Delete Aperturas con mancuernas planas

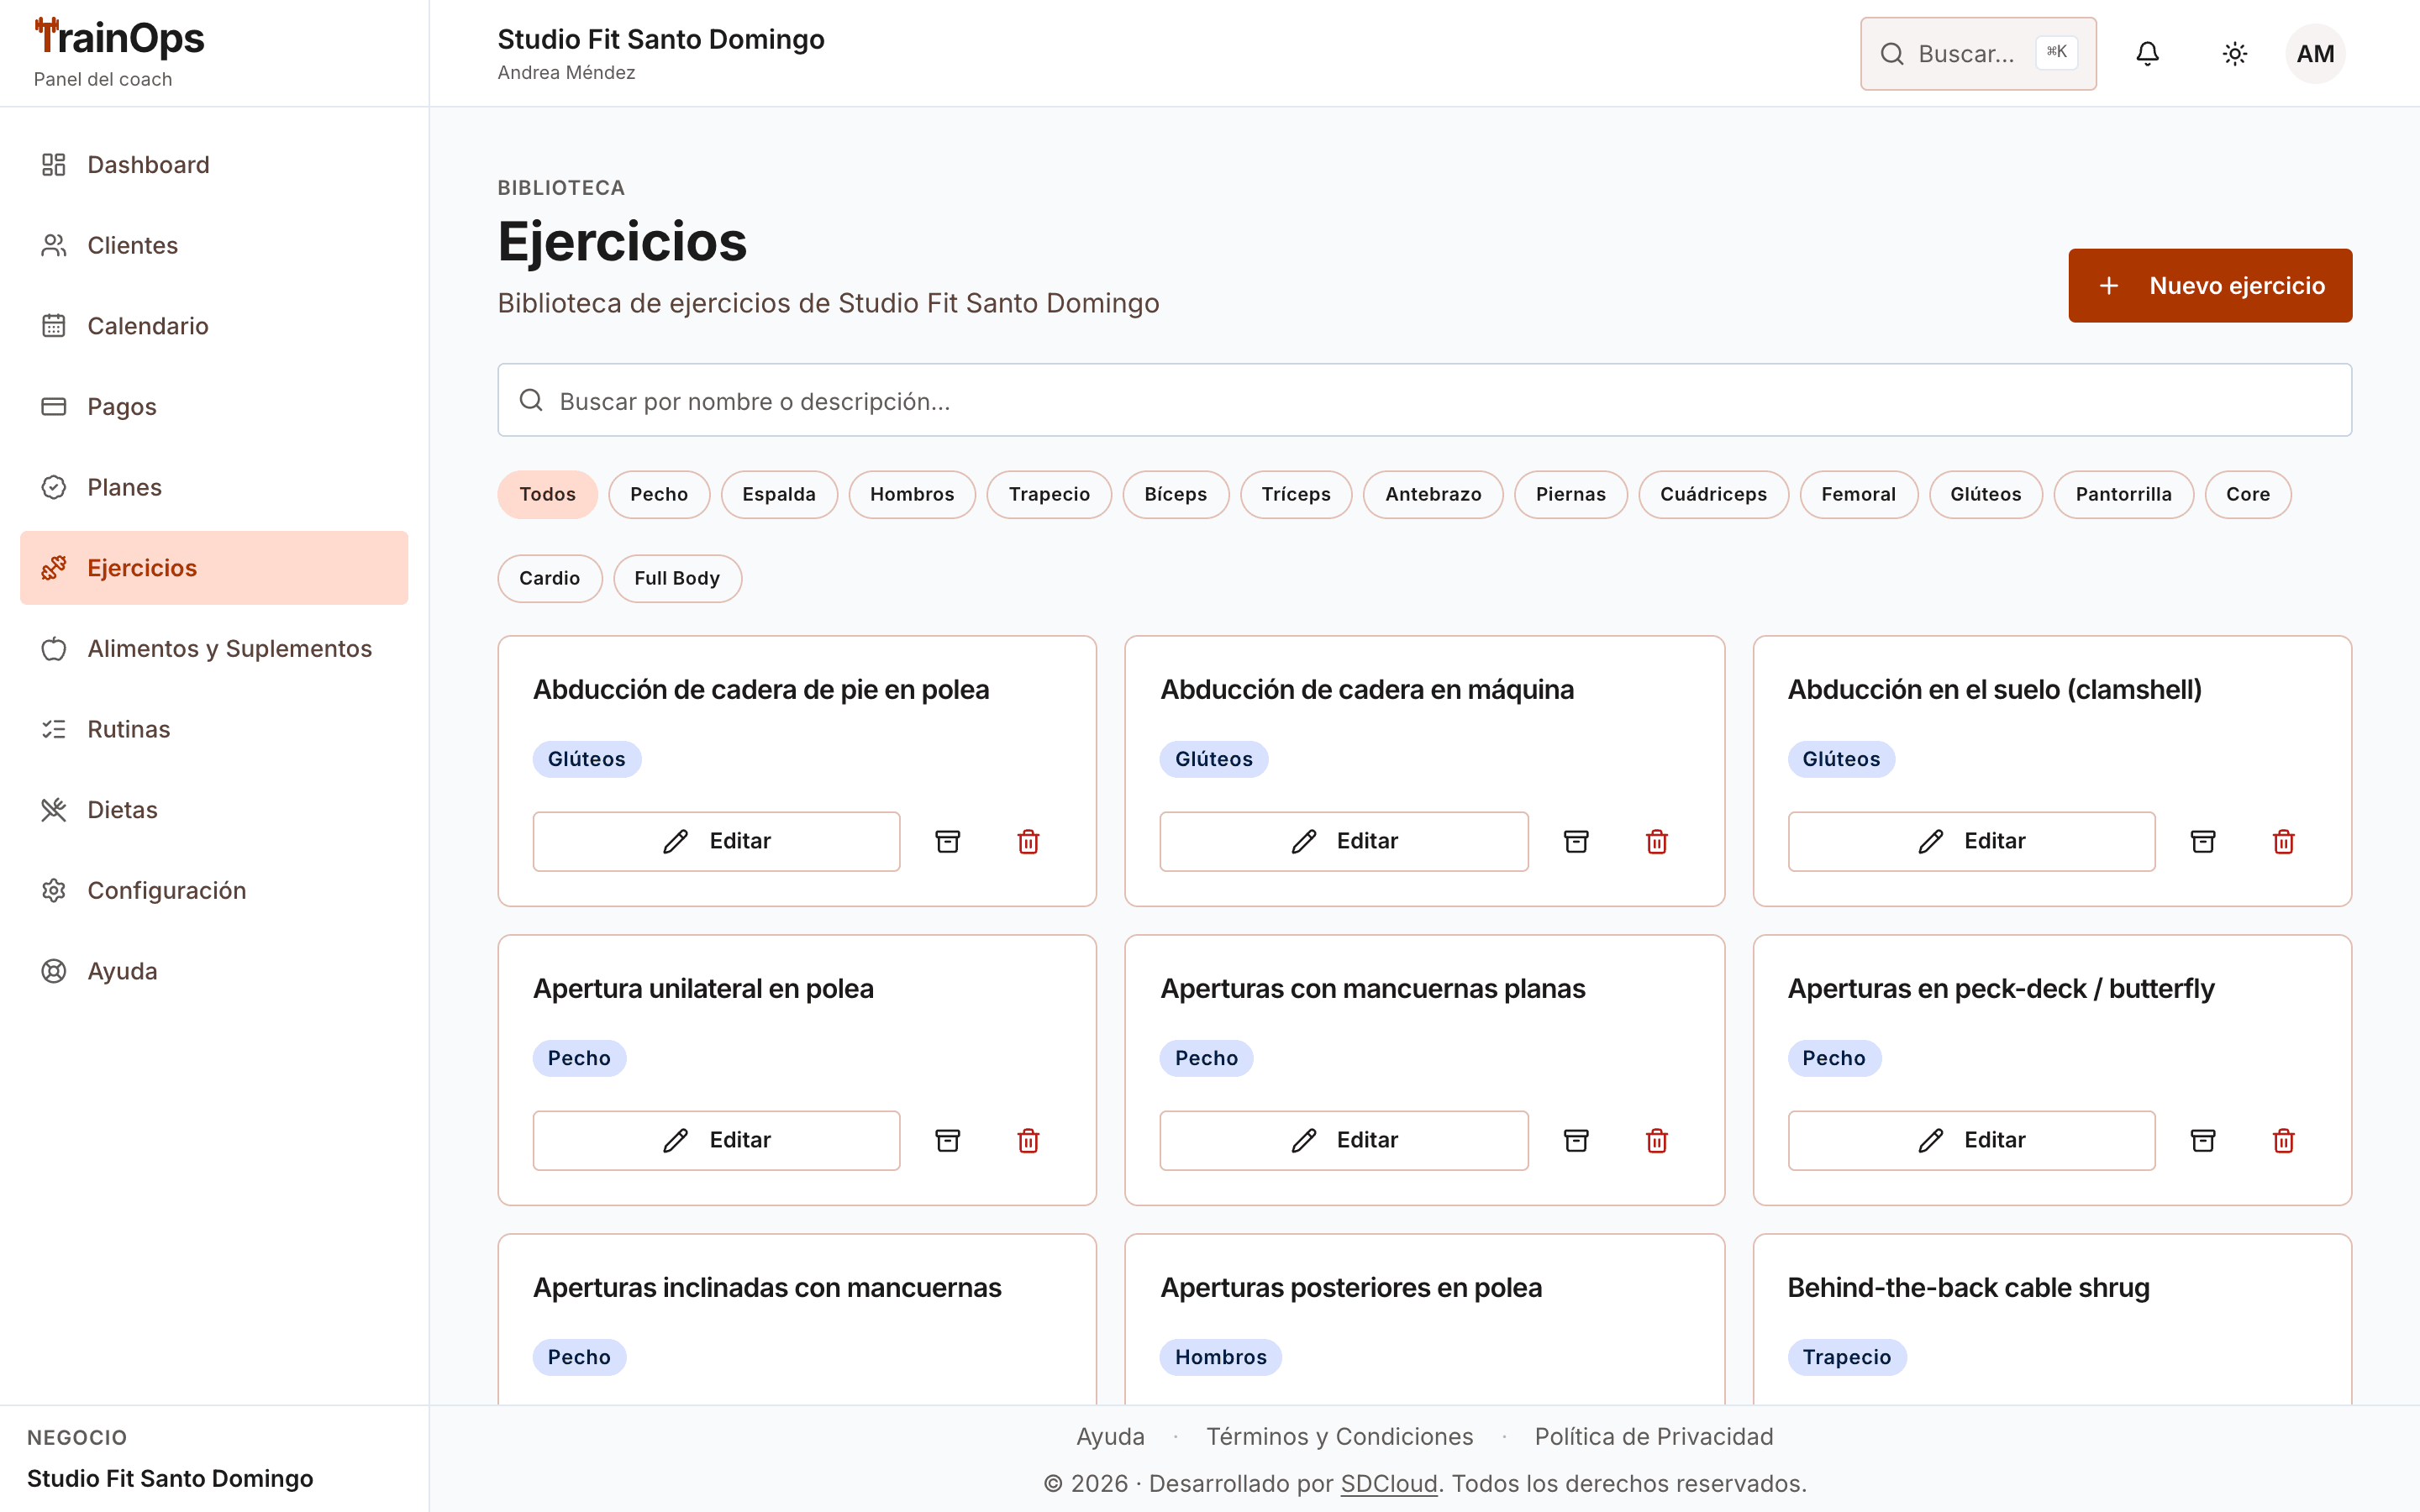pyautogui.click(x=1657, y=1140)
